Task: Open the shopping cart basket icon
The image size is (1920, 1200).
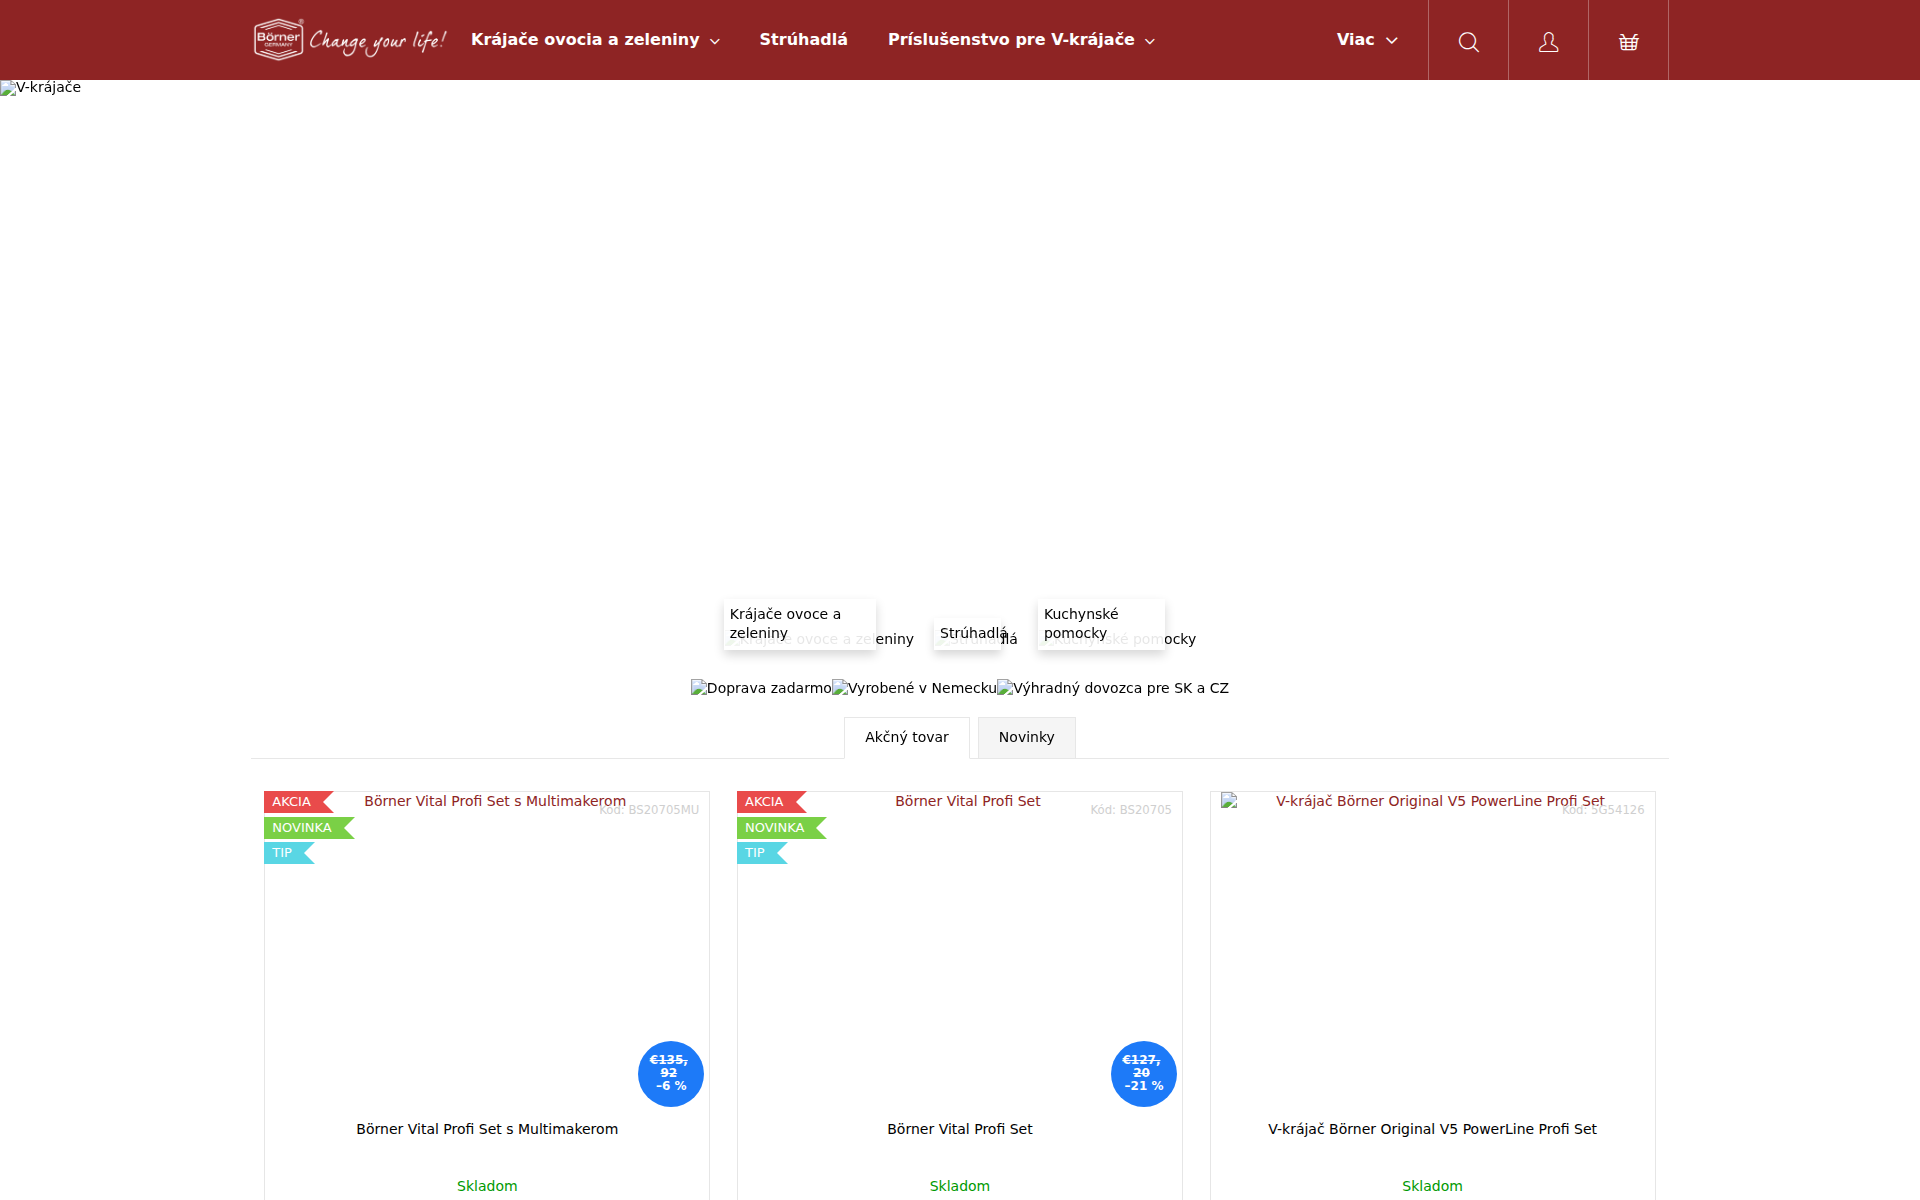Action: 1628,41
